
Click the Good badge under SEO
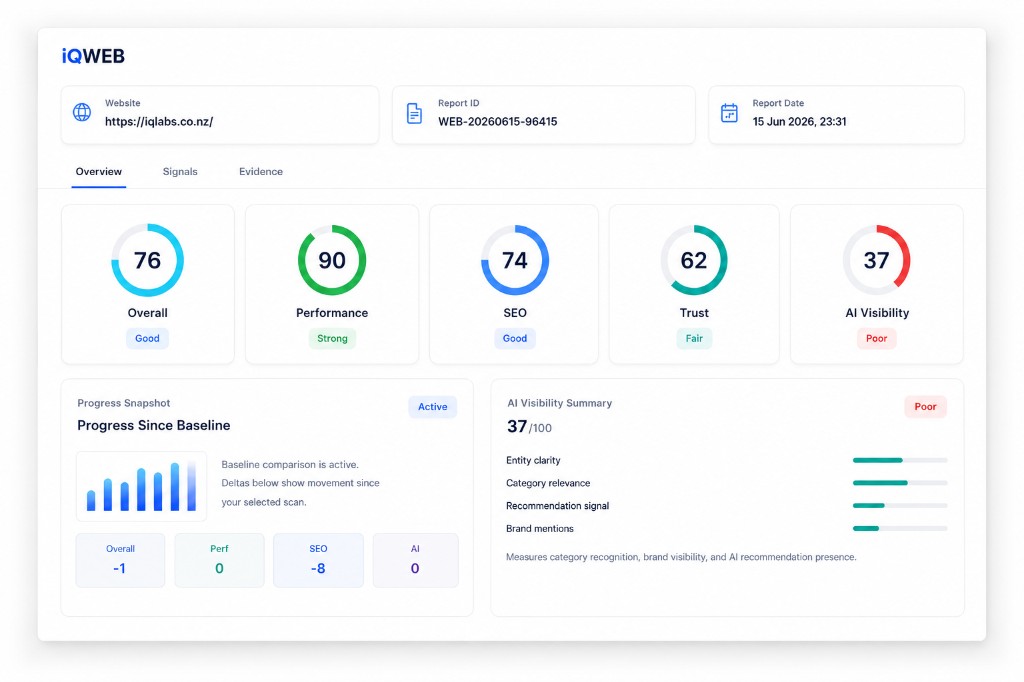(515, 338)
